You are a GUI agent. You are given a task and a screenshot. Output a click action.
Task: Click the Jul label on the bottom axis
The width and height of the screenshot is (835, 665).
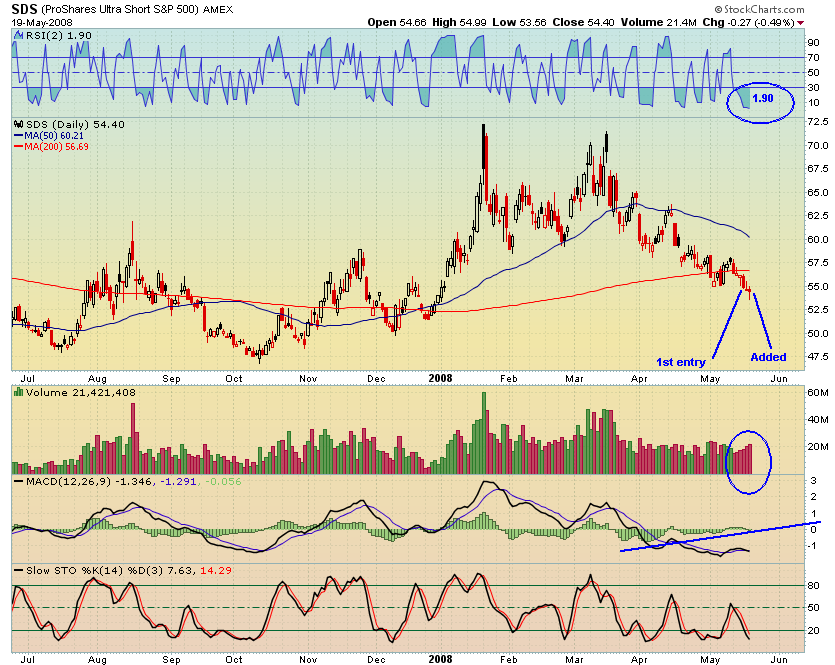28,659
